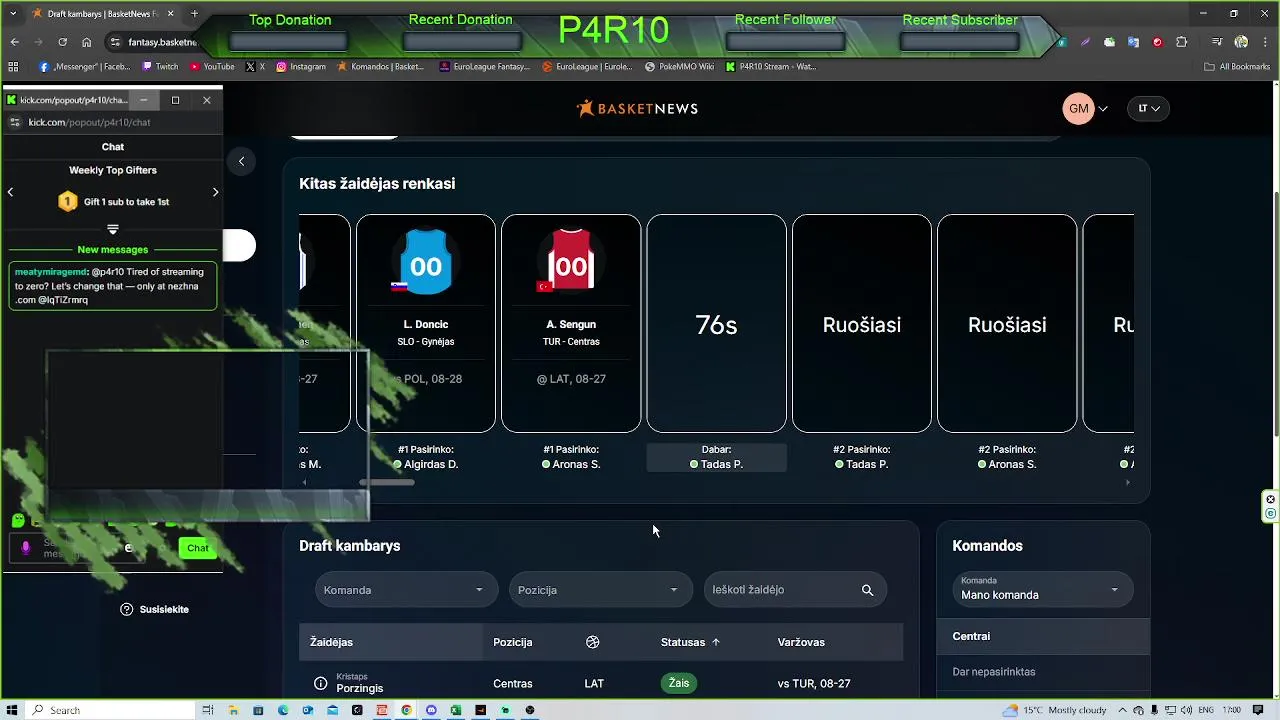Click the Ieškoti žaidėjo search field
This screenshot has width=1280, height=720.
pyautogui.click(x=795, y=590)
